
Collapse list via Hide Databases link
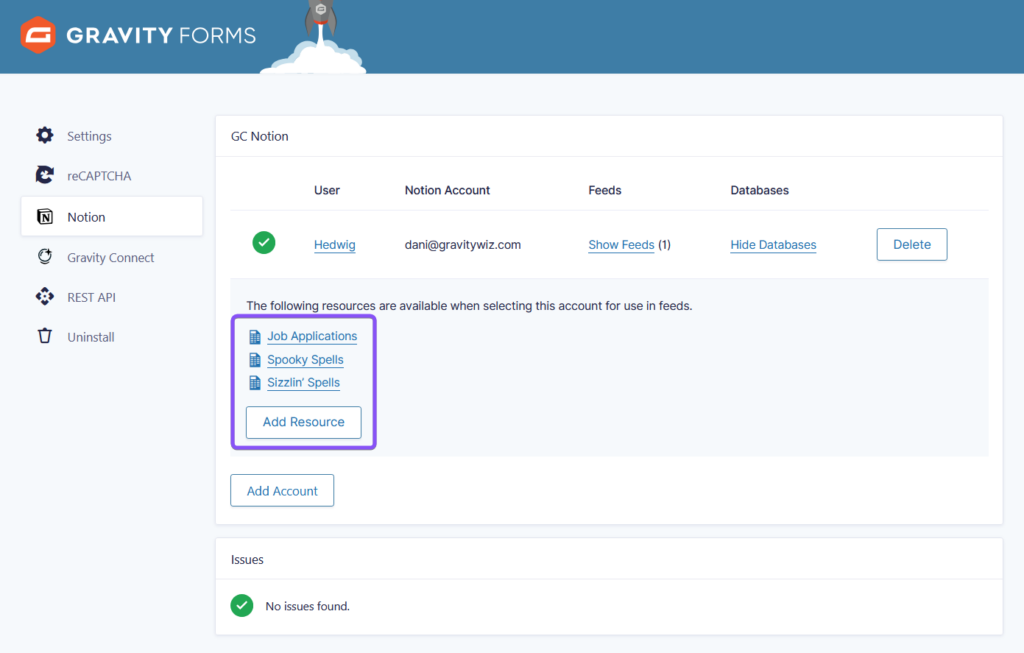pos(773,245)
